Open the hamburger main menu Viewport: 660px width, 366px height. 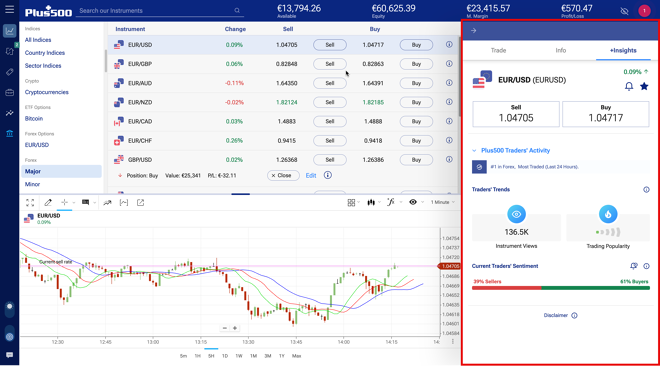pyautogui.click(x=9, y=9)
